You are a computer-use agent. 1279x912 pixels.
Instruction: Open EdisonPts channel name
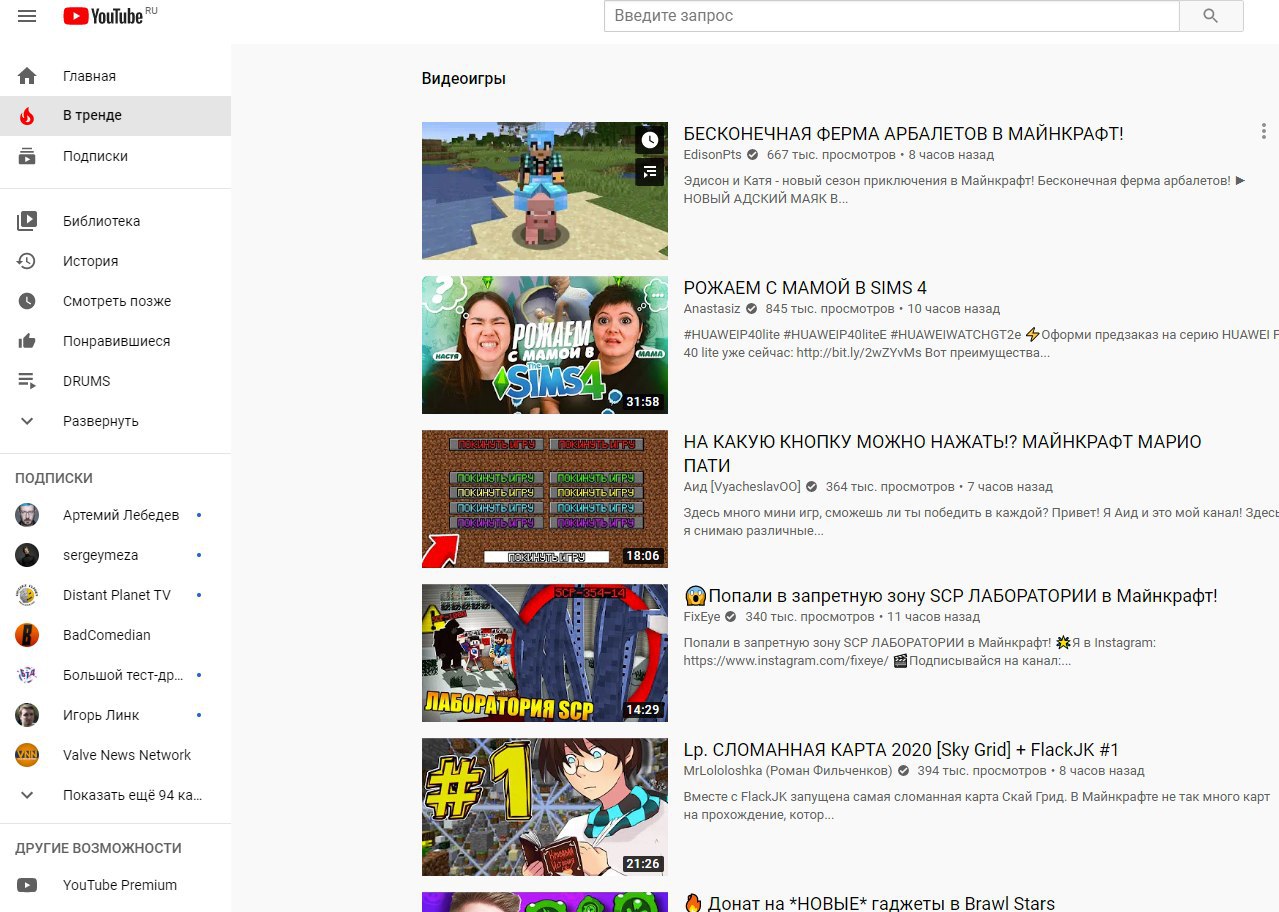click(x=712, y=155)
